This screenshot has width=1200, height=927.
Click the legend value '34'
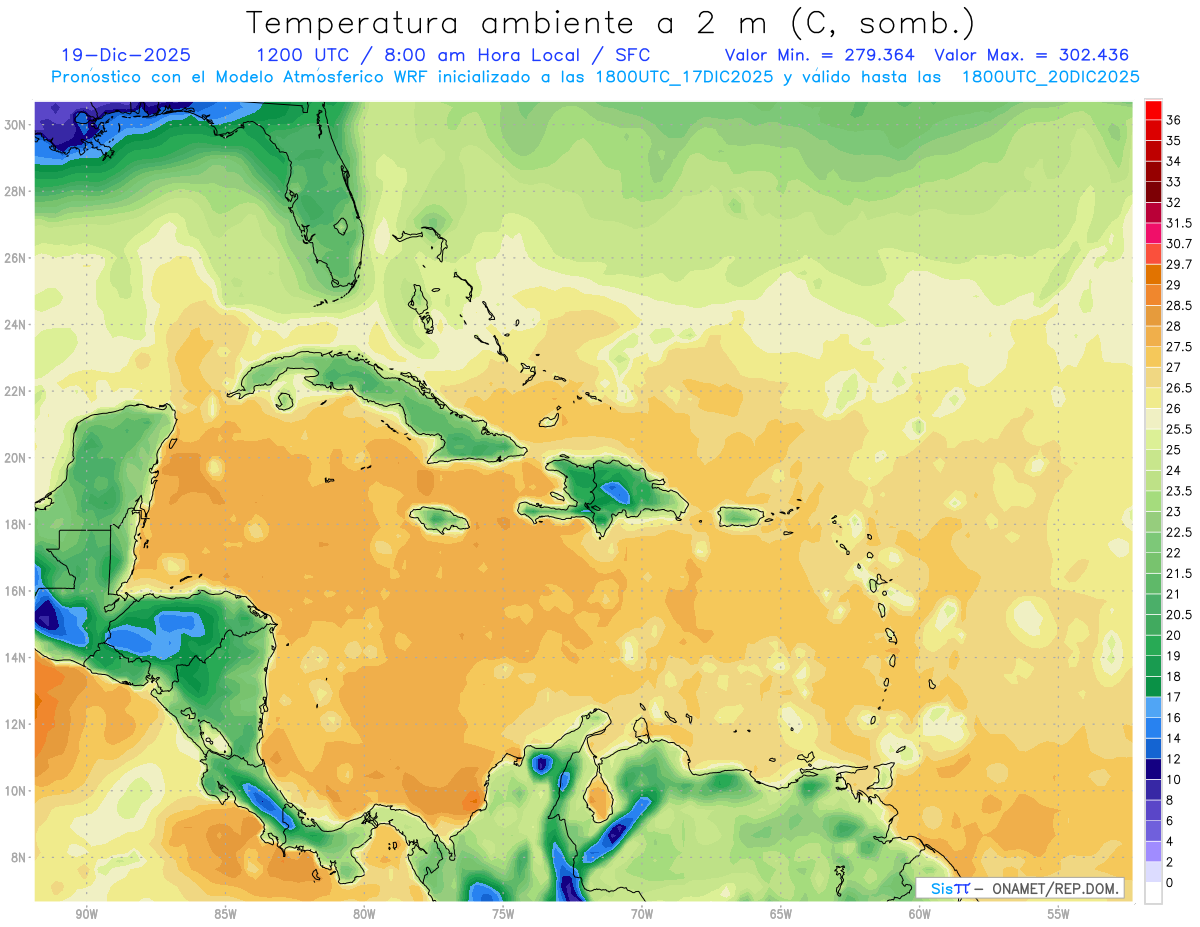click(1174, 161)
